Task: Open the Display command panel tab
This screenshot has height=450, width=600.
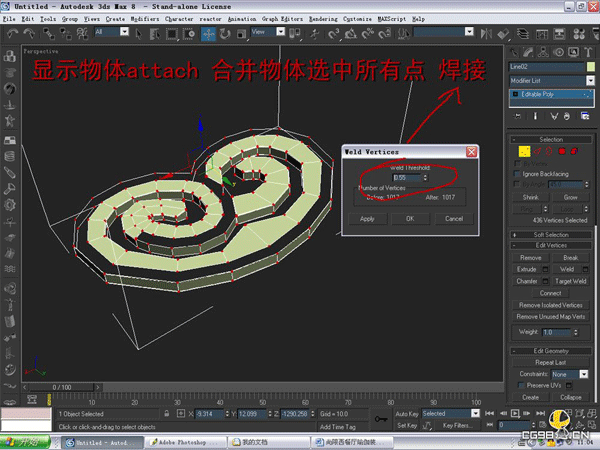Action: point(573,52)
